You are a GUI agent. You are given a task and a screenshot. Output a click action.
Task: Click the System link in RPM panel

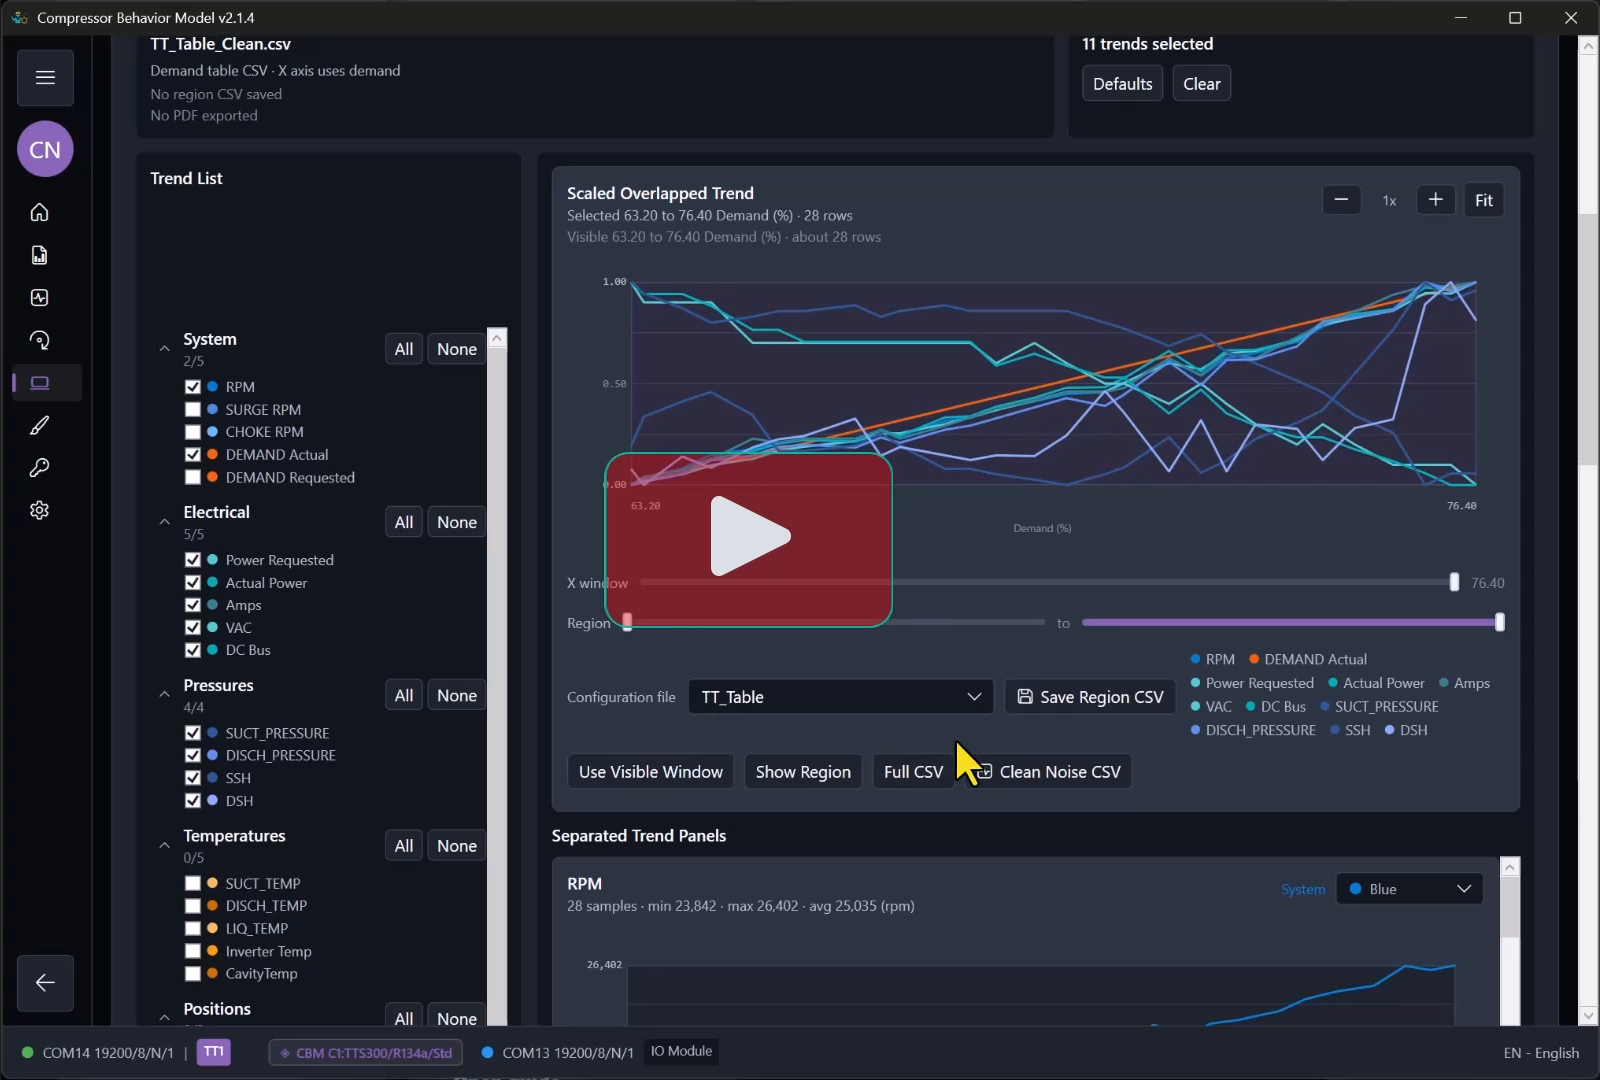(1303, 890)
